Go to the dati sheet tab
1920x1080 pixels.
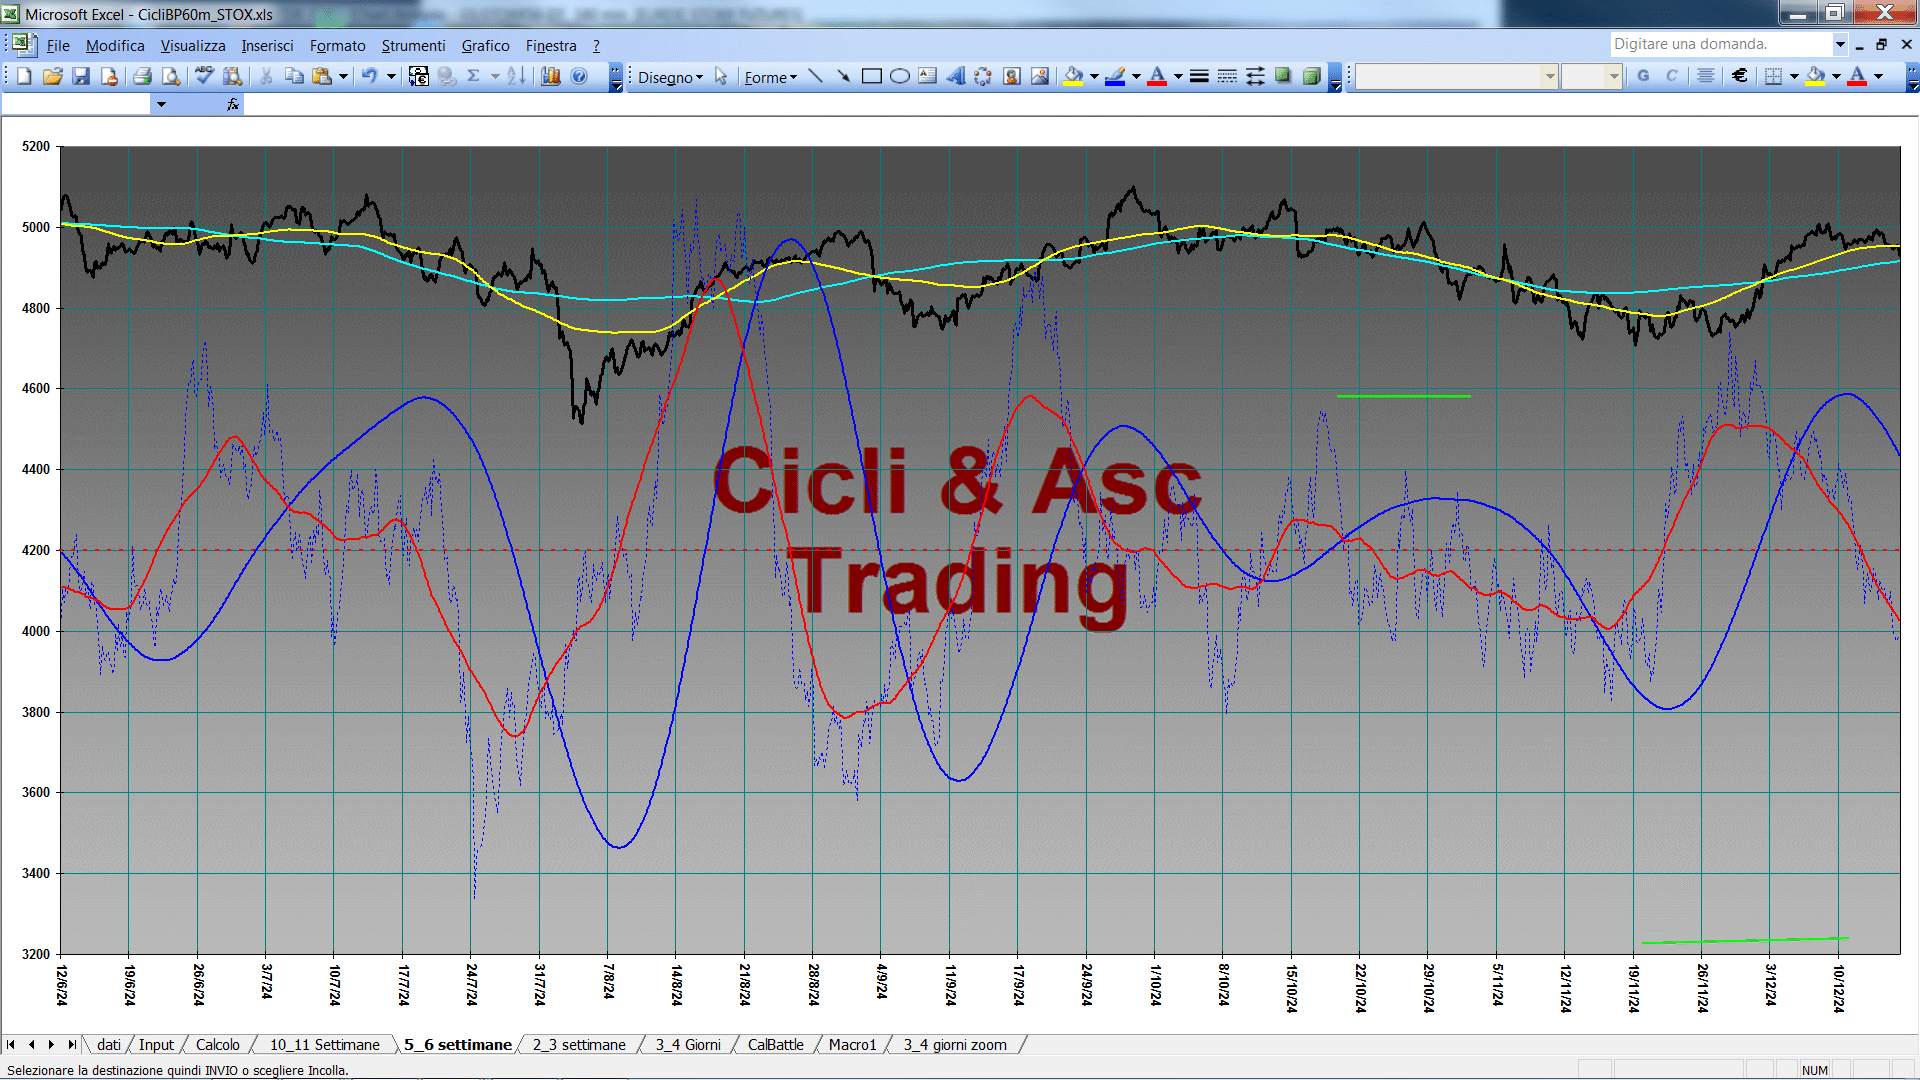(x=109, y=1045)
